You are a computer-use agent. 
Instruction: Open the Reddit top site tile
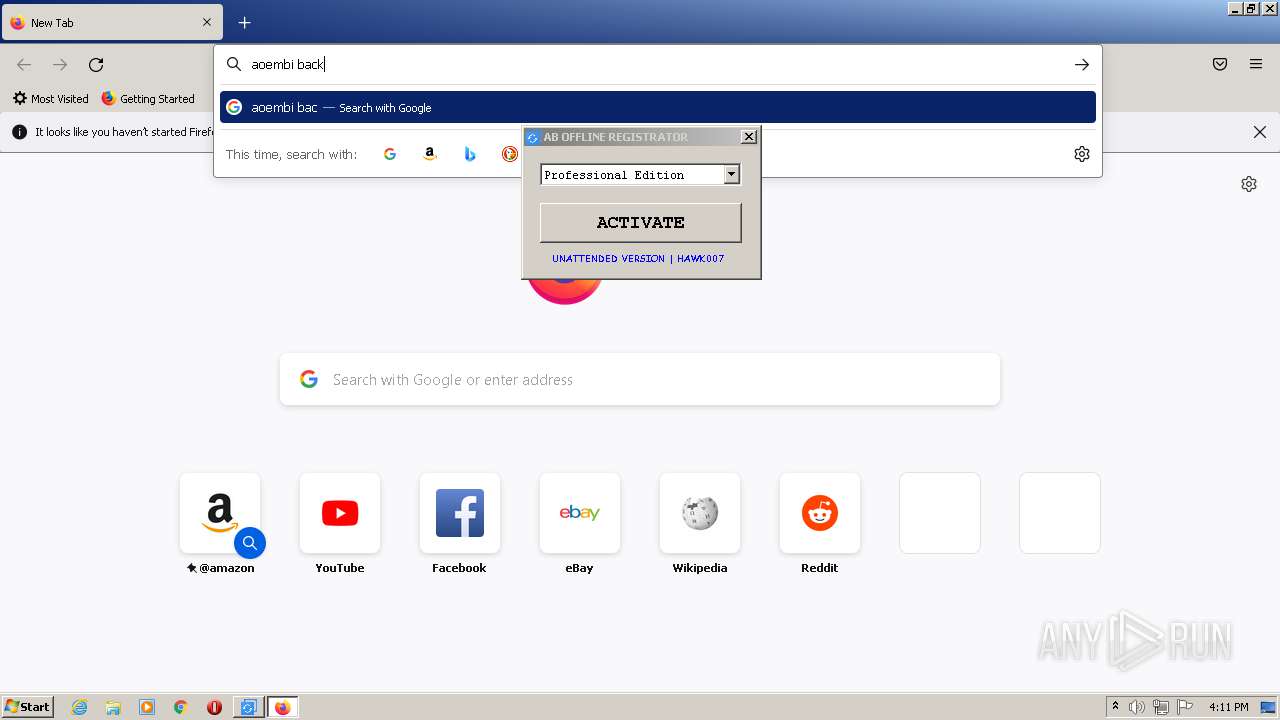pos(820,513)
